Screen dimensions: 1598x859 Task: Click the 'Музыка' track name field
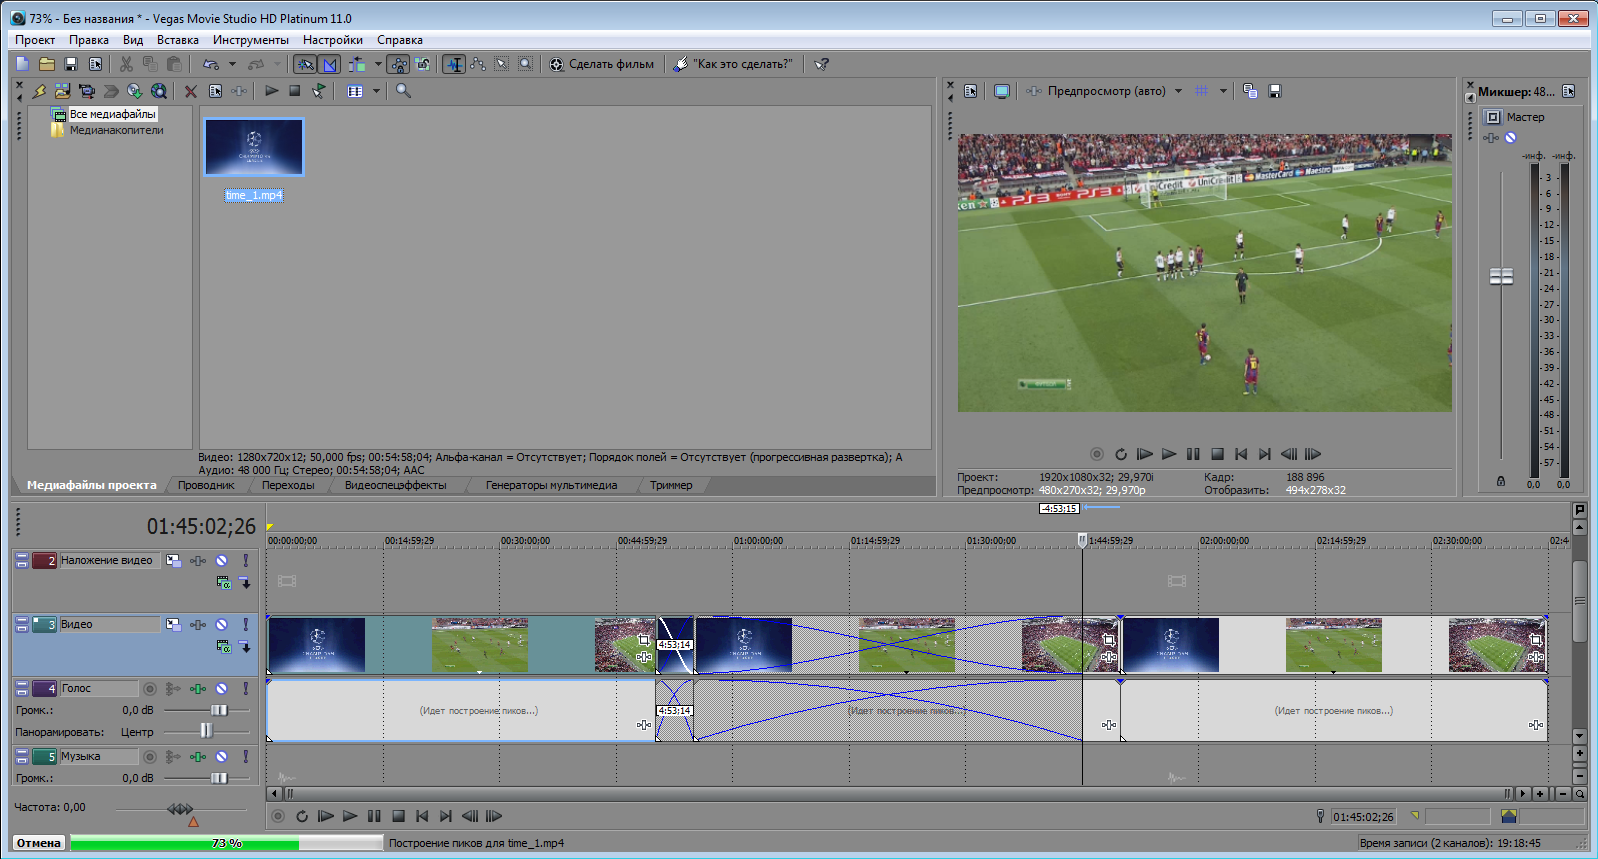99,757
